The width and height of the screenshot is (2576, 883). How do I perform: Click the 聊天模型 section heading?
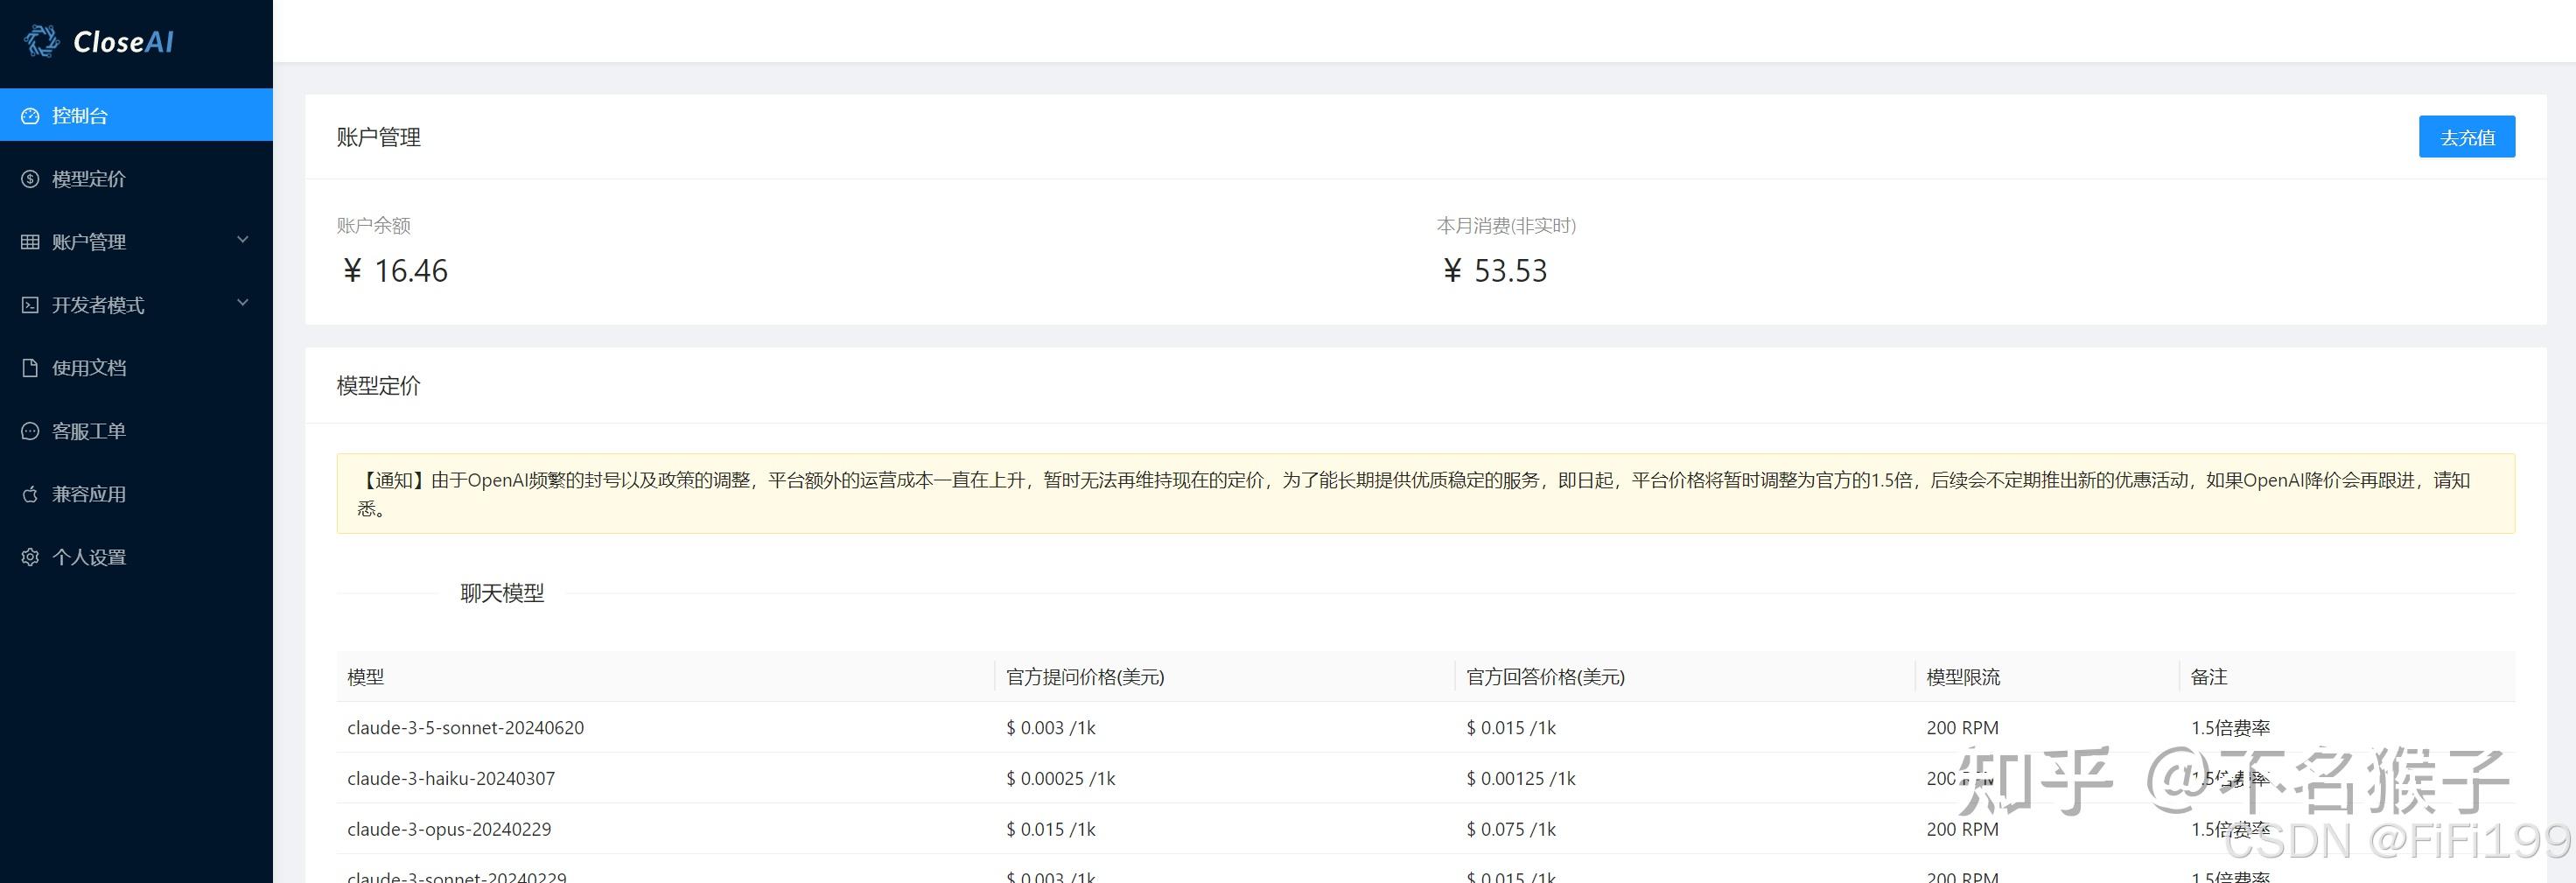pos(502,592)
